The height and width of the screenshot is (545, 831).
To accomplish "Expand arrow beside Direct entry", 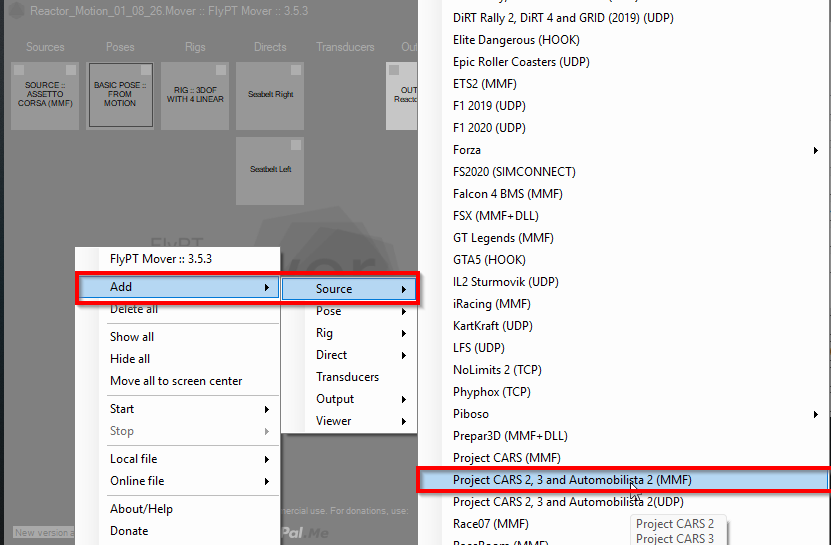I will point(404,356).
